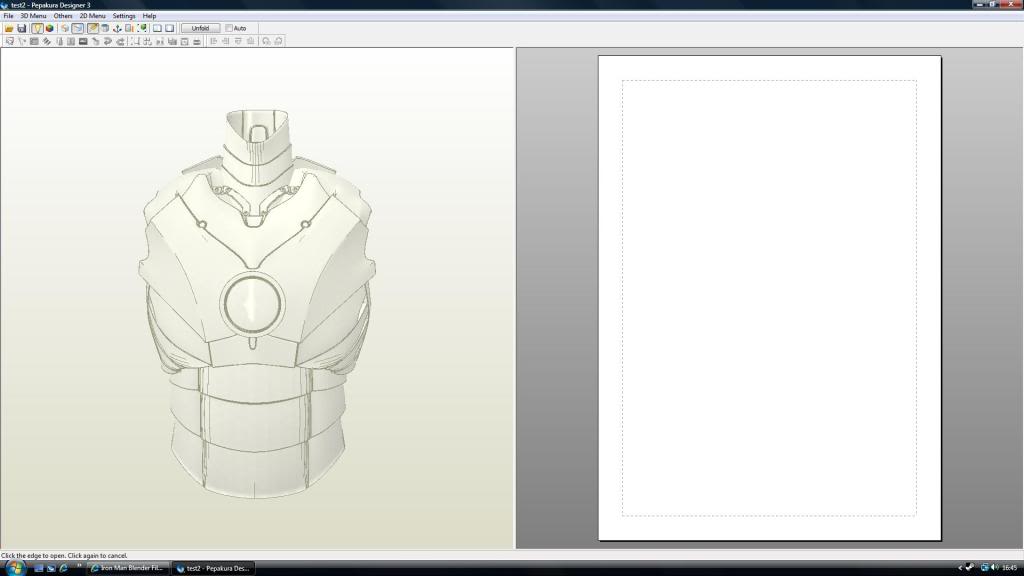Open the 3D Menu
This screenshot has height=576, width=1024.
click(x=33, y=16)
